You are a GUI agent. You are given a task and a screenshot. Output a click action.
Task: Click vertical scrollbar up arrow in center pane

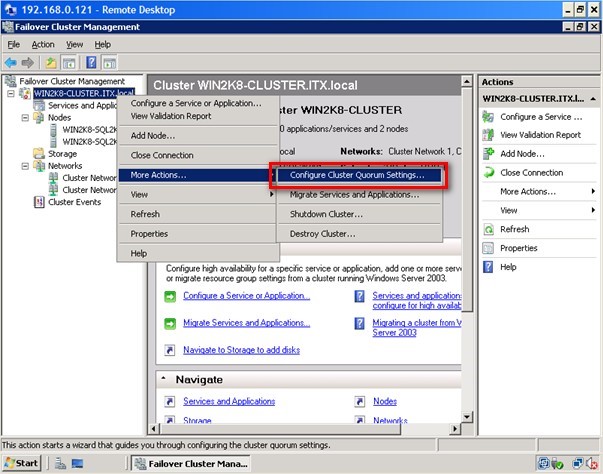coord(466,81)
